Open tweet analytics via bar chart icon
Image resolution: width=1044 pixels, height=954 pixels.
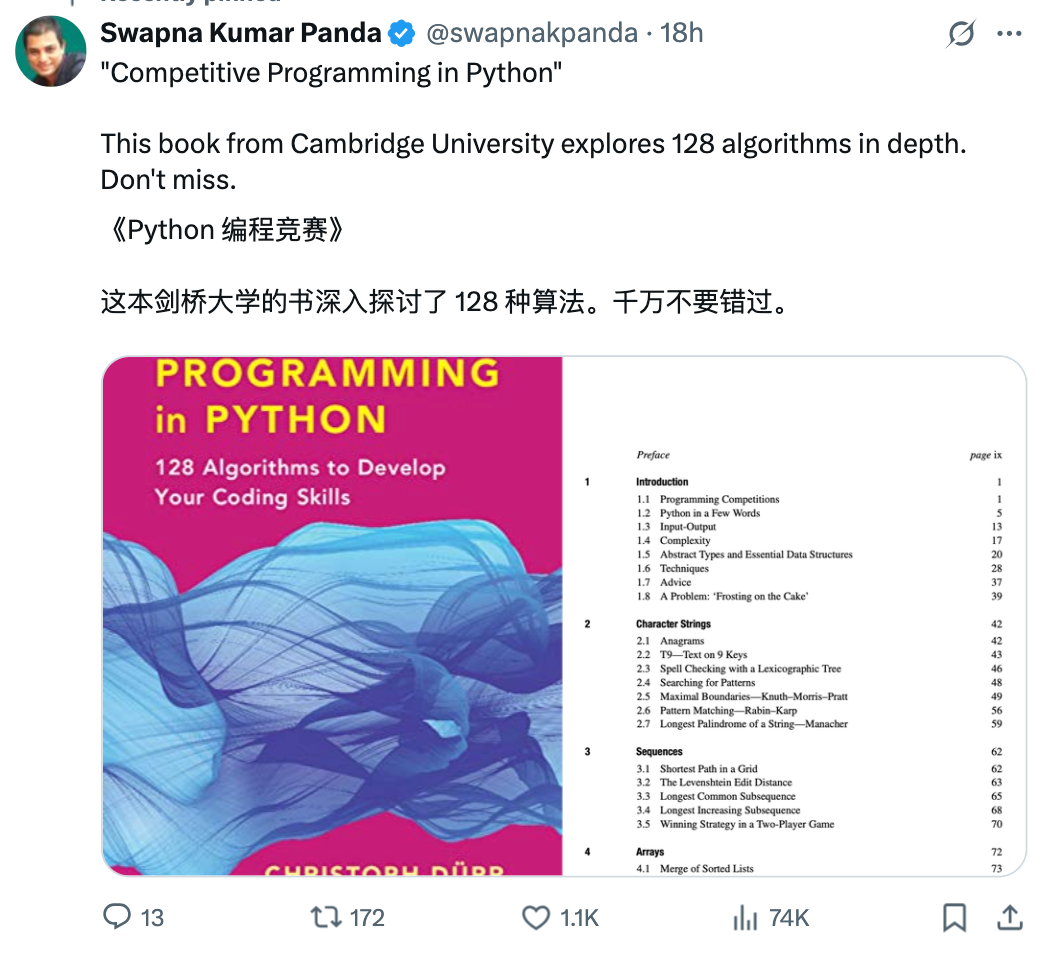744,916
